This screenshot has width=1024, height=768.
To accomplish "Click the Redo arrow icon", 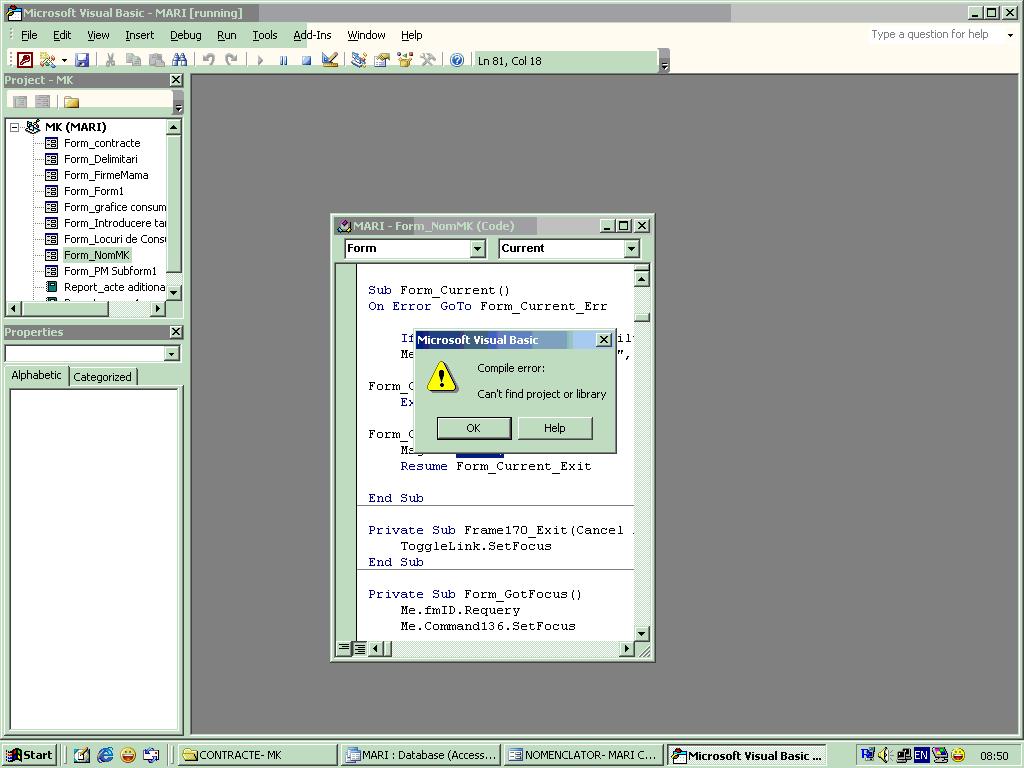I will (232, 60).
